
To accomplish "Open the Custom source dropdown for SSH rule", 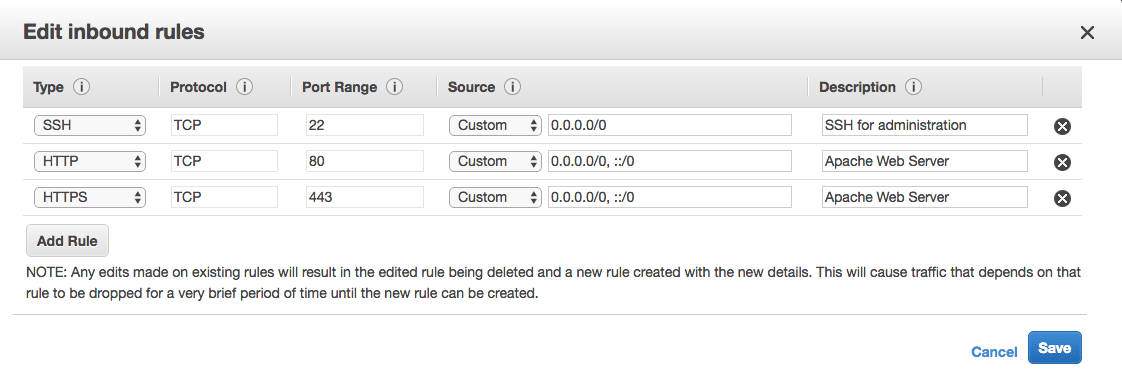I will [x=495, y=125].
